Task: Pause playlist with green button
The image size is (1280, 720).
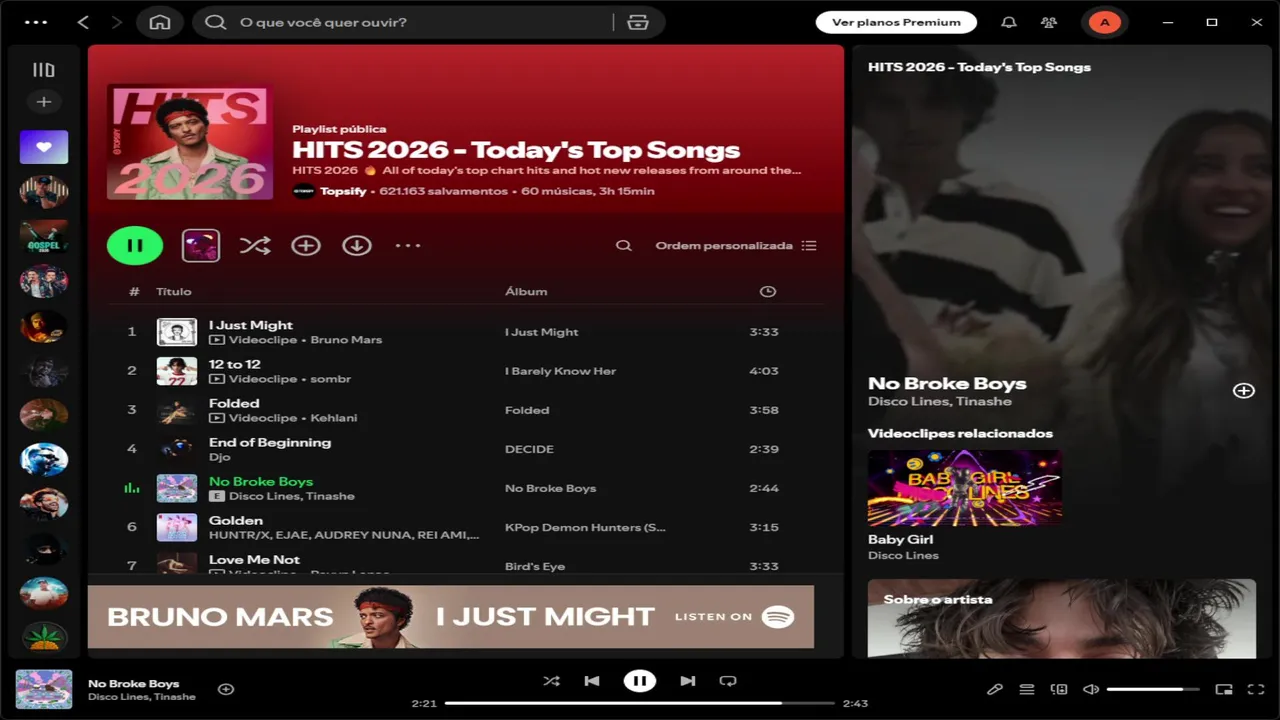Action: coord(135,245)
